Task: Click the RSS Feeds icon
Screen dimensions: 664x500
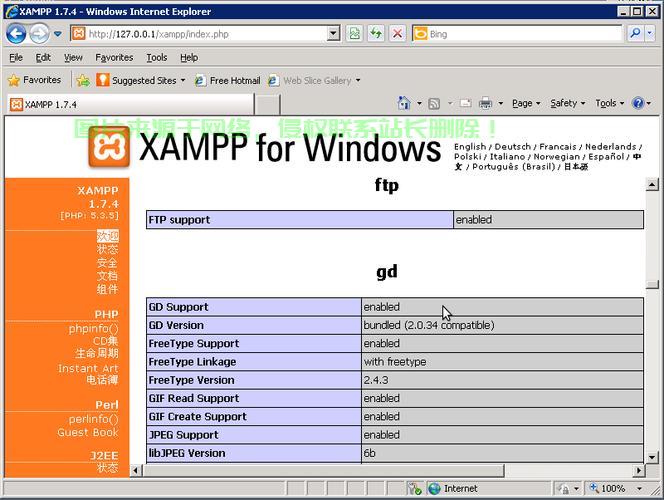Action: (434, 103)
